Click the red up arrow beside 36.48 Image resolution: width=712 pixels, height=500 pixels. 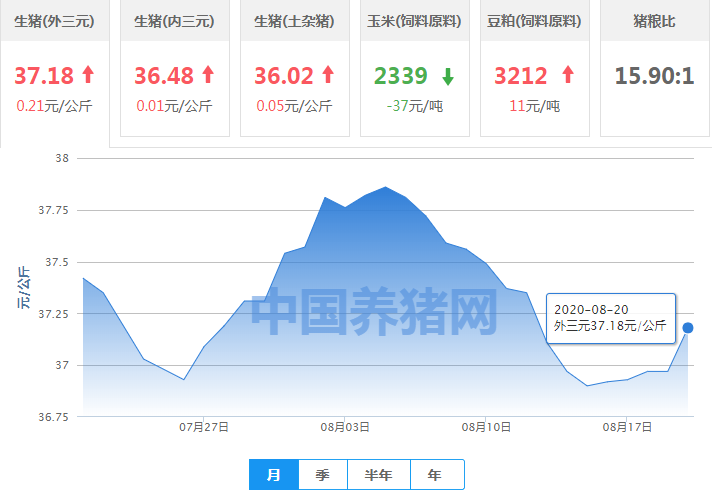208,74
